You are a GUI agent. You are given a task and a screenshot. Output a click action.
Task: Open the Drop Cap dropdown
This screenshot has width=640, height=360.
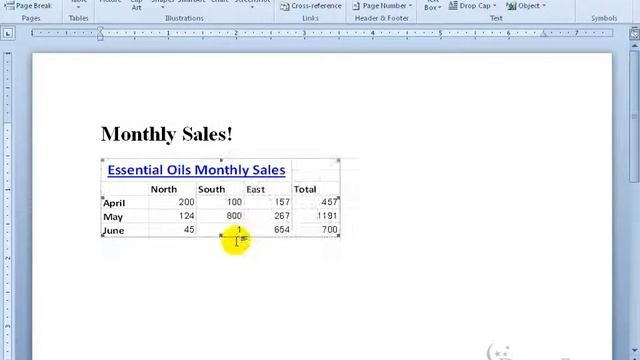[x=473, y=6]
